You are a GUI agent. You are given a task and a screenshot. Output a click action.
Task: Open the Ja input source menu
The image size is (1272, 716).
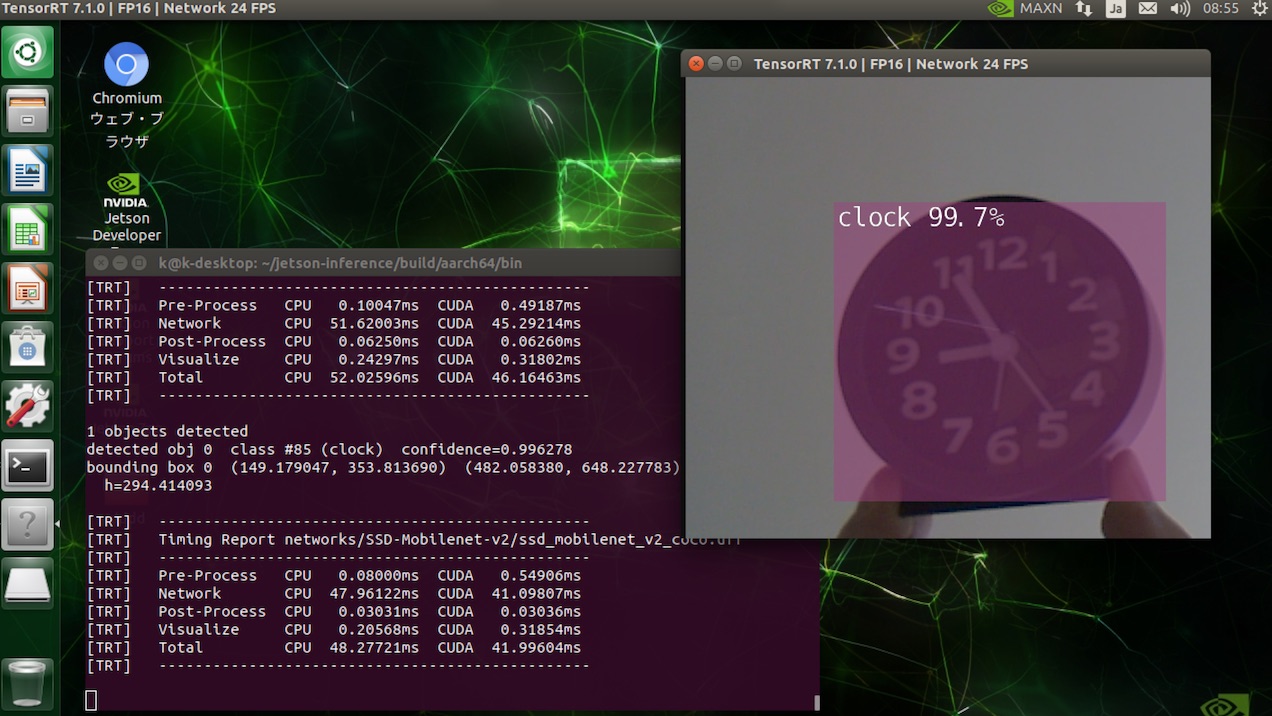(x=1116, y=9)
